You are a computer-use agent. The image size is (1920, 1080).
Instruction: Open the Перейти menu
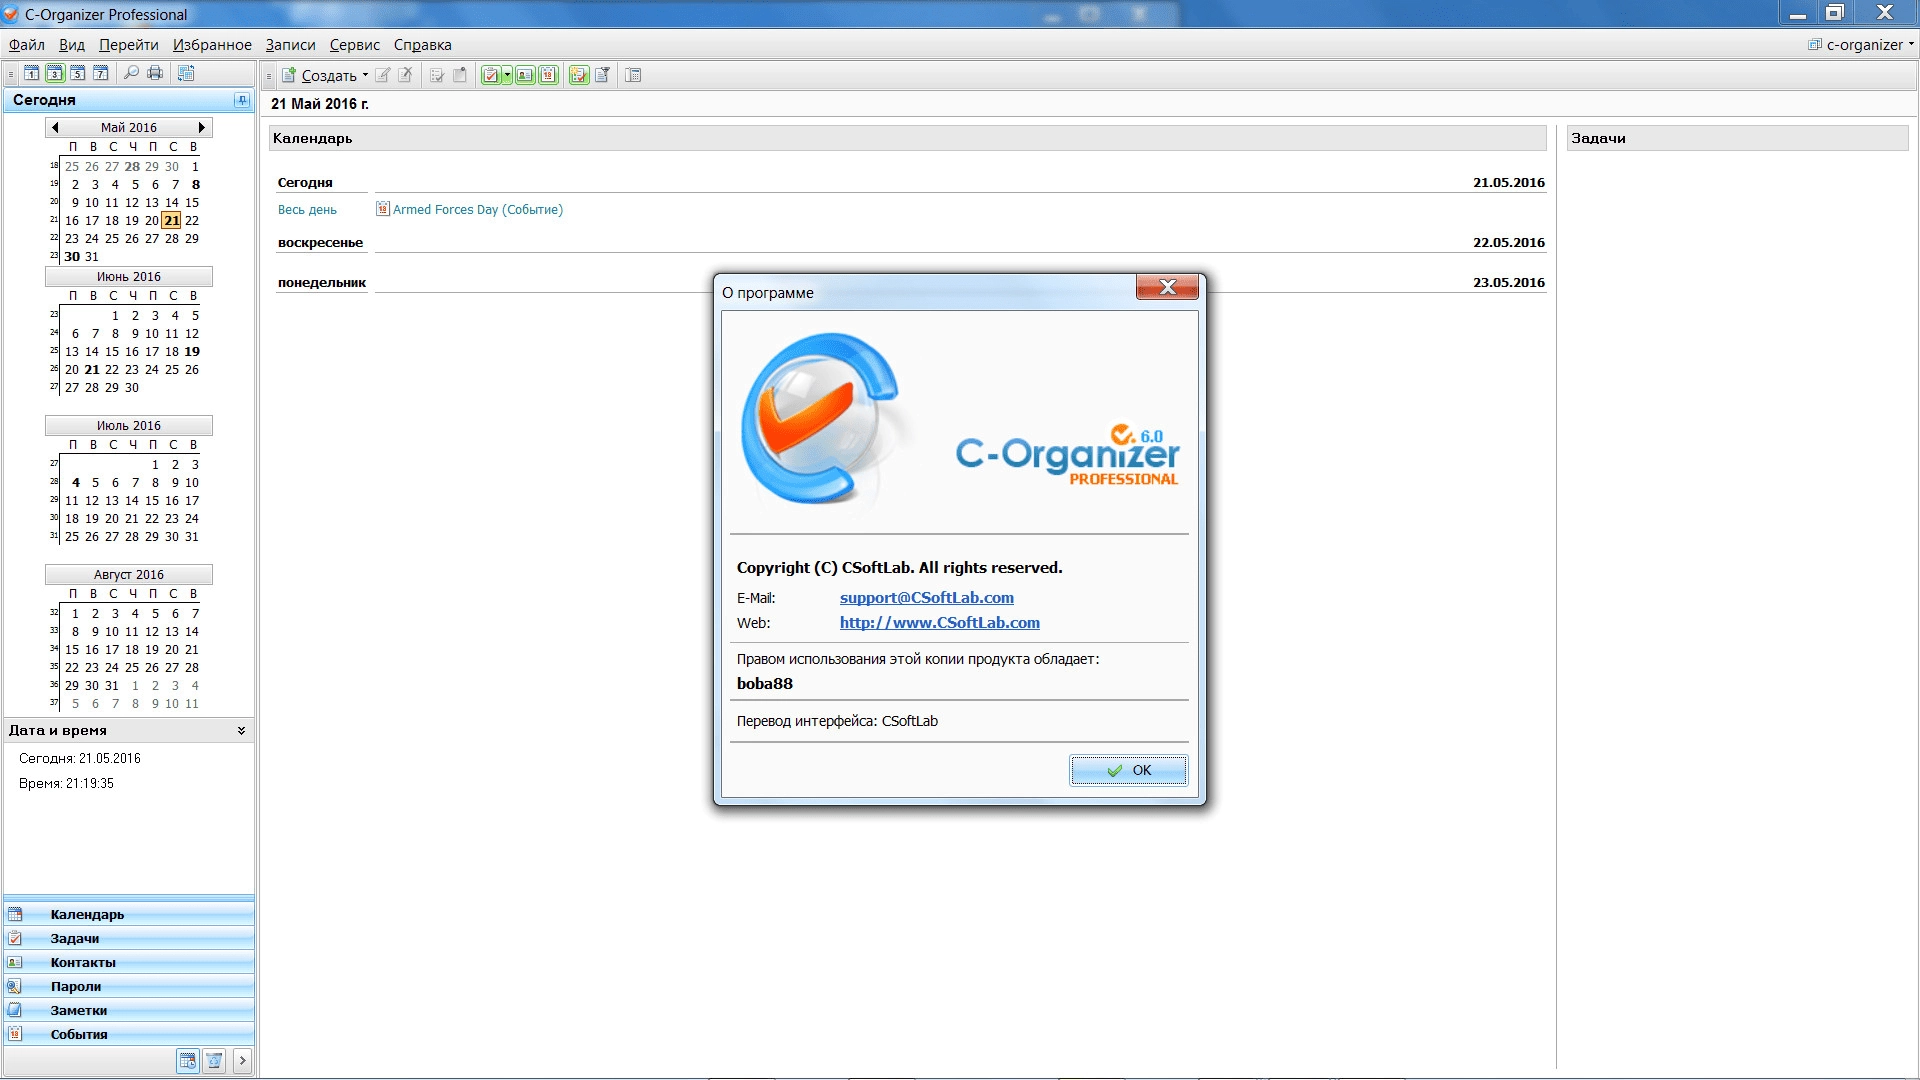129,45
